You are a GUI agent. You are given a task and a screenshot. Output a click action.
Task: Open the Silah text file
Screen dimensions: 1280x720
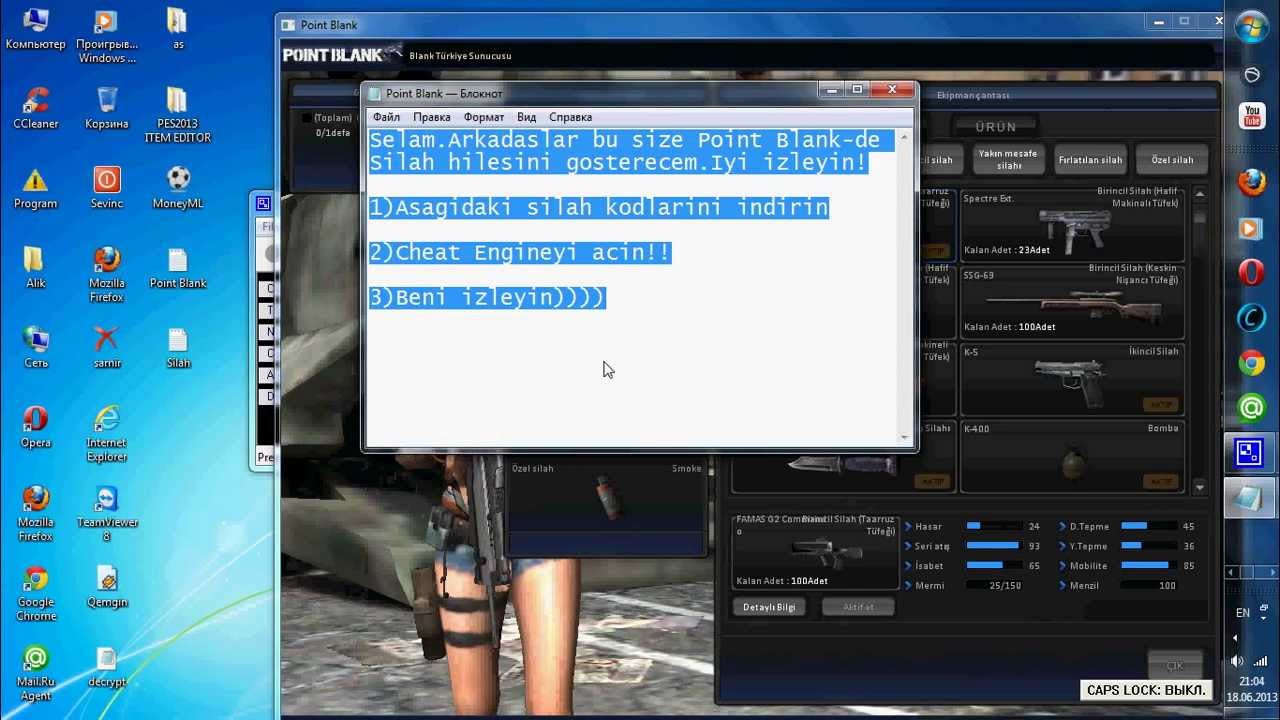click(x=178, y=349)
